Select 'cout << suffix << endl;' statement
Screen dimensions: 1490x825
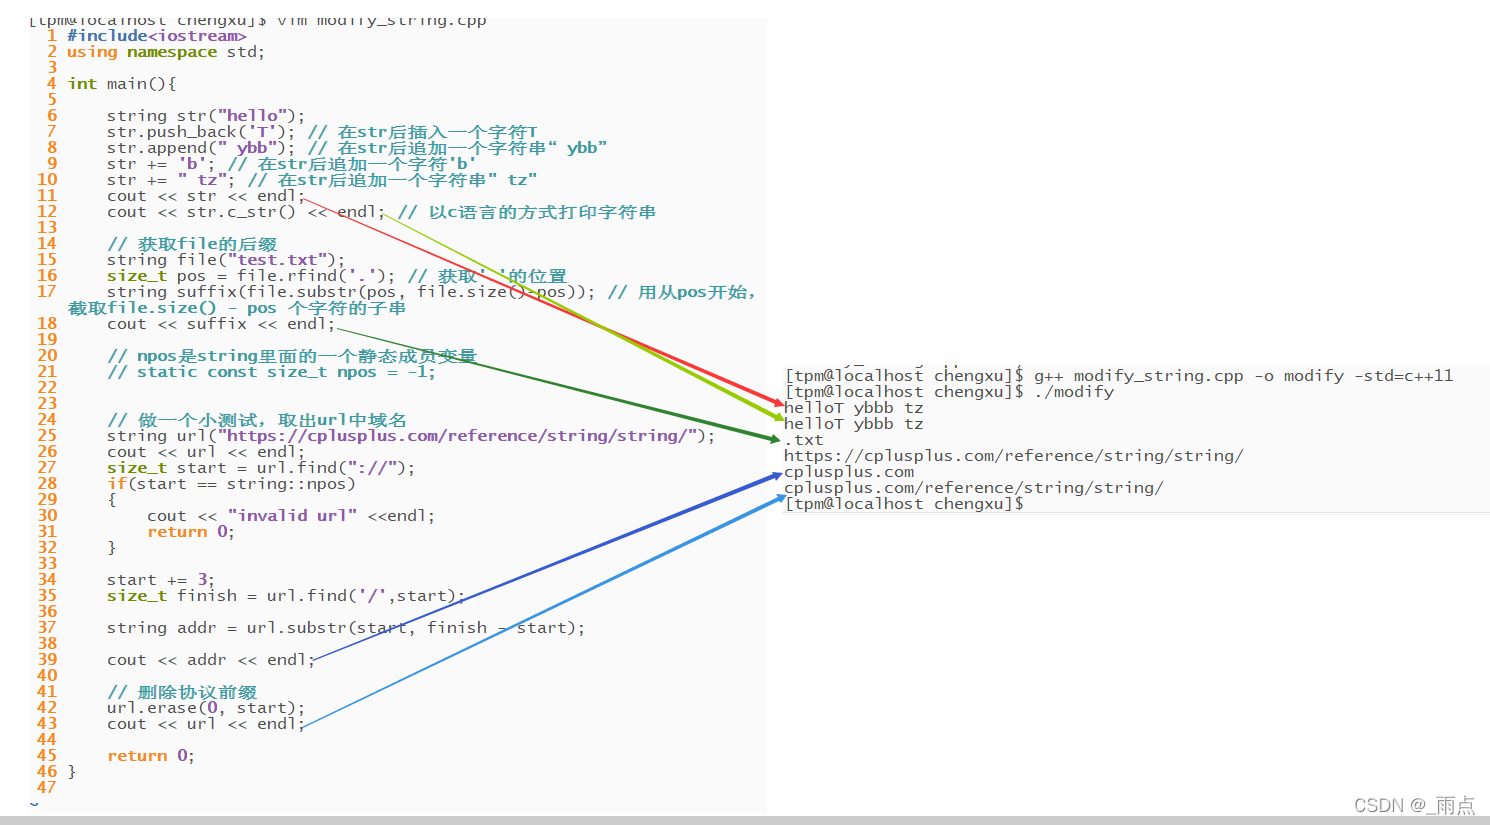pyautogui.click(x=221, y=324)
